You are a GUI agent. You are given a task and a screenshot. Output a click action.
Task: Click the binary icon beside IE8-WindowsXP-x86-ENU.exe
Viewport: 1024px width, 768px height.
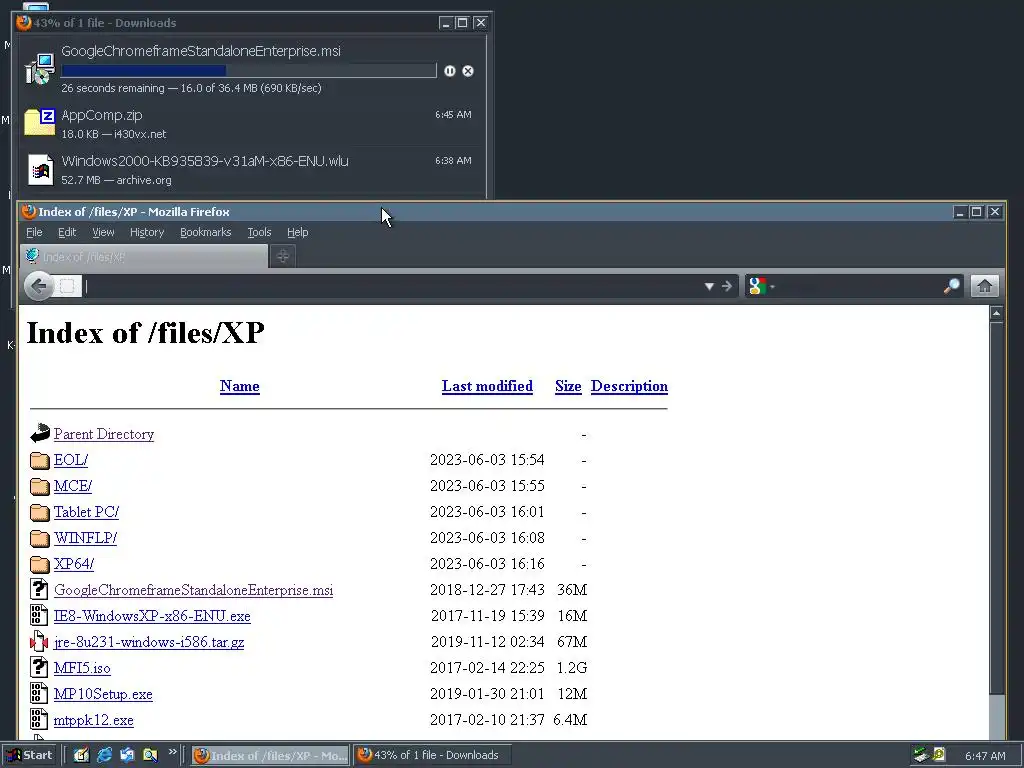pos(39,615)
